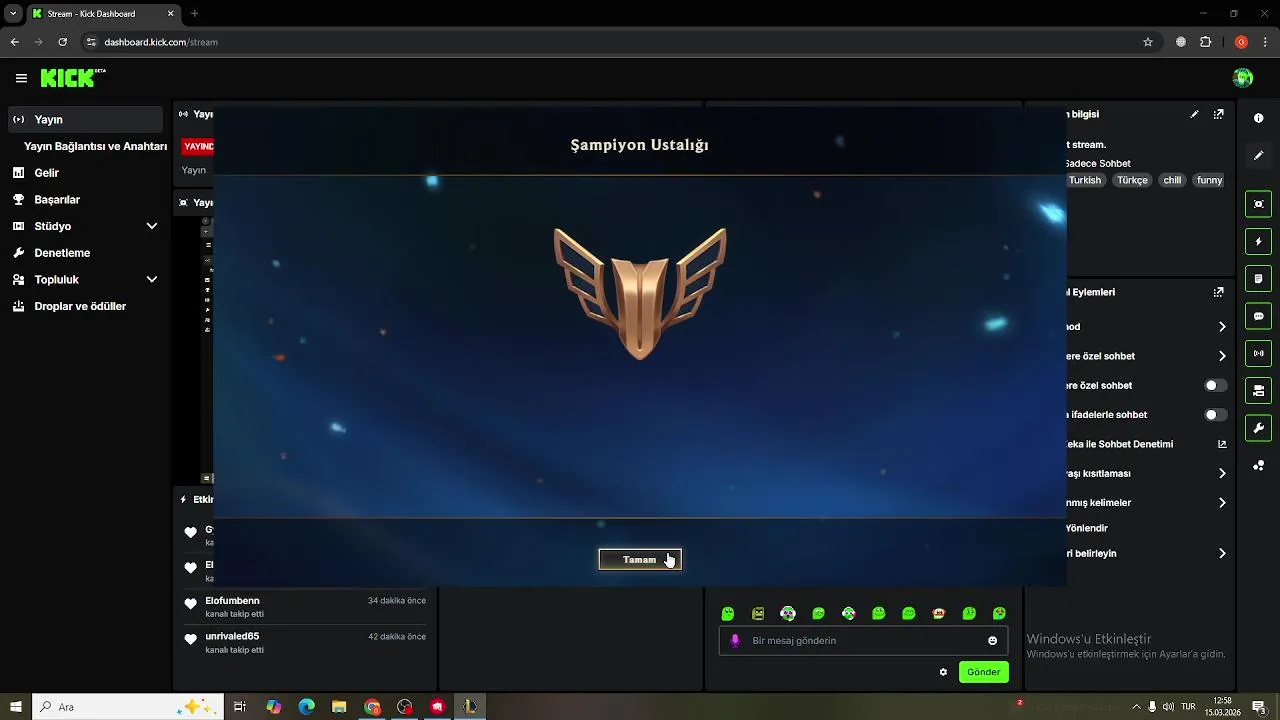Expand the 'kelimeler' row chevron
This screenshot has height=720, width=1280.
pyautogui.click(x=1222, y=502)
